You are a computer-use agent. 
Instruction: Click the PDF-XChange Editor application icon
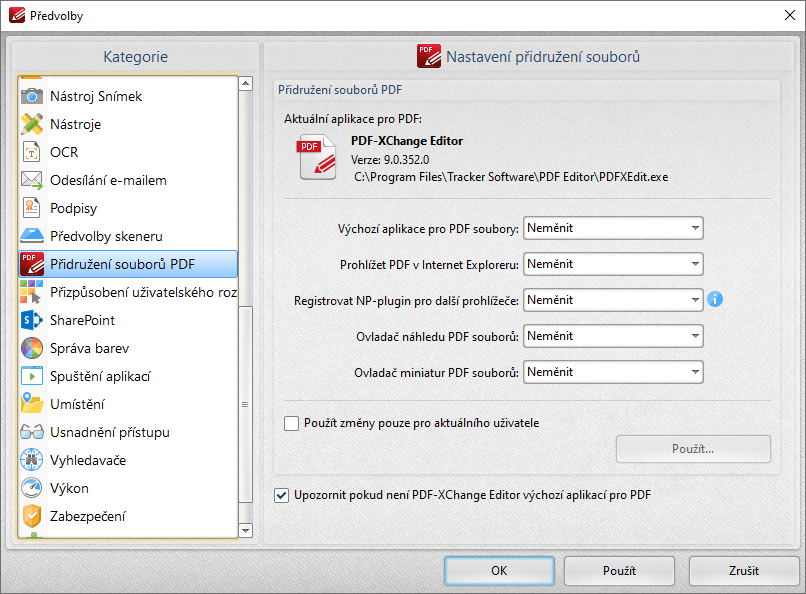[317, 157]
